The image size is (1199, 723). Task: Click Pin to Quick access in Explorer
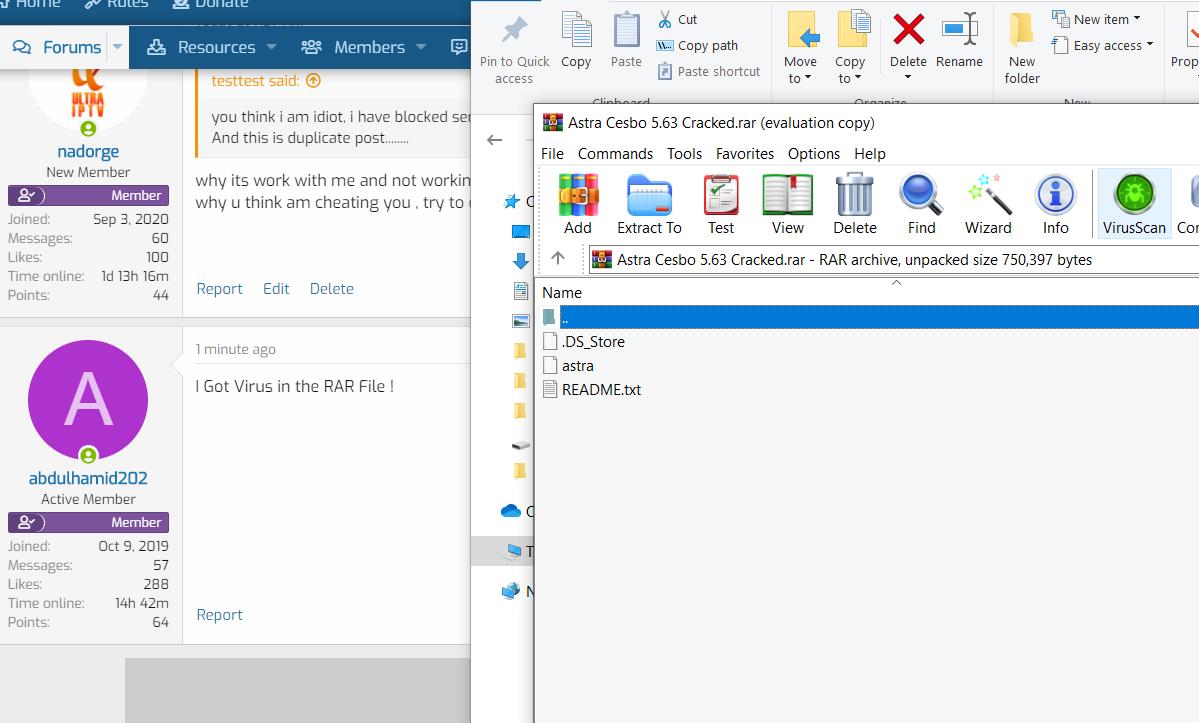point(514,49)
